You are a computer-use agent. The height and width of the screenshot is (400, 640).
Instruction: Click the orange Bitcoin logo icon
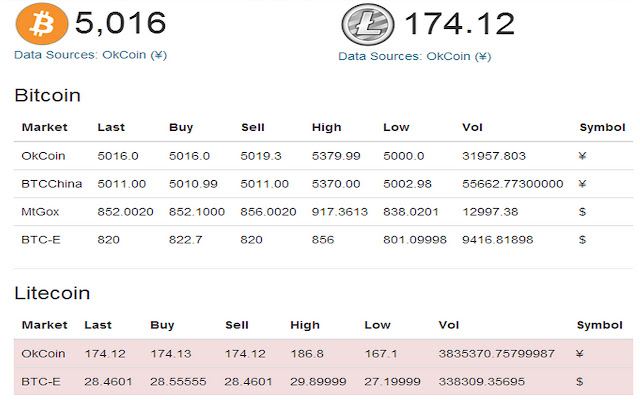(42, 24)
